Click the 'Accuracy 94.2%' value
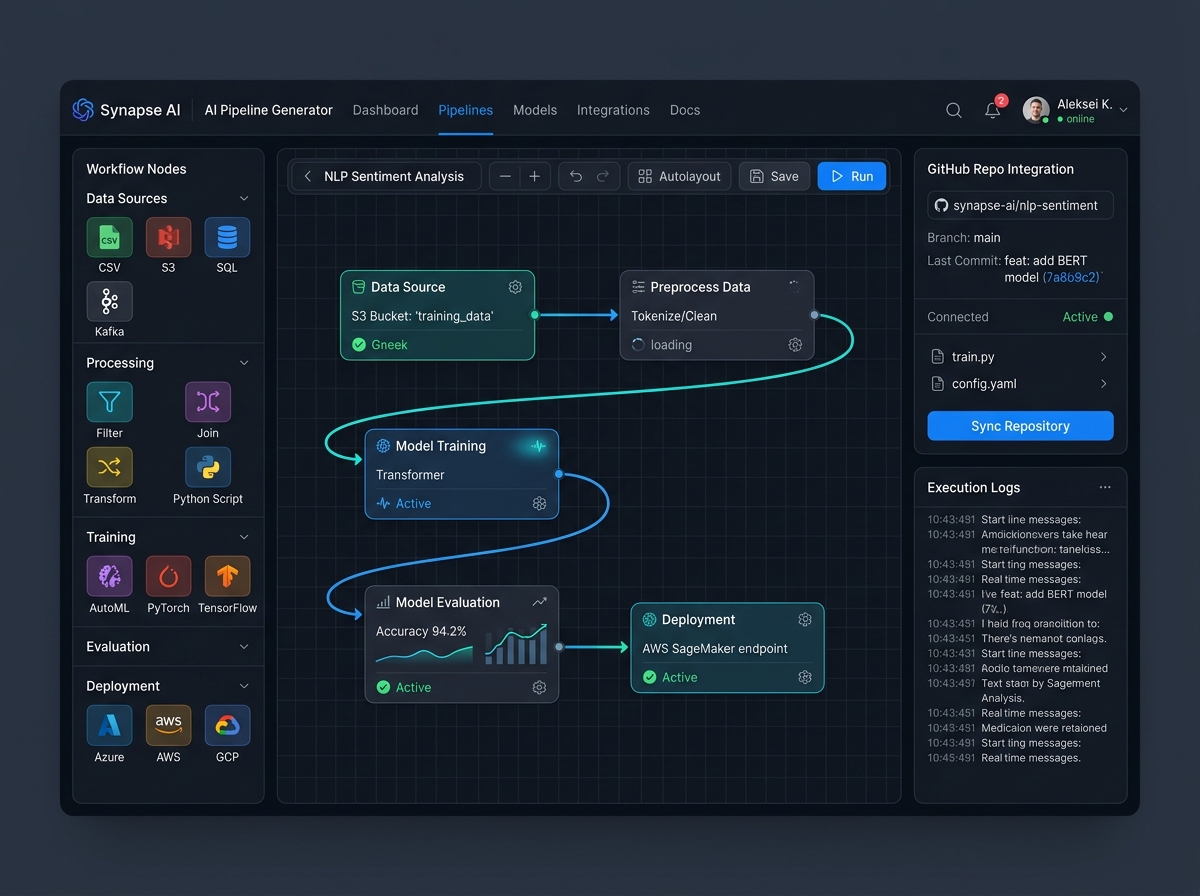The image size is (1200, 896). [421, 631]
